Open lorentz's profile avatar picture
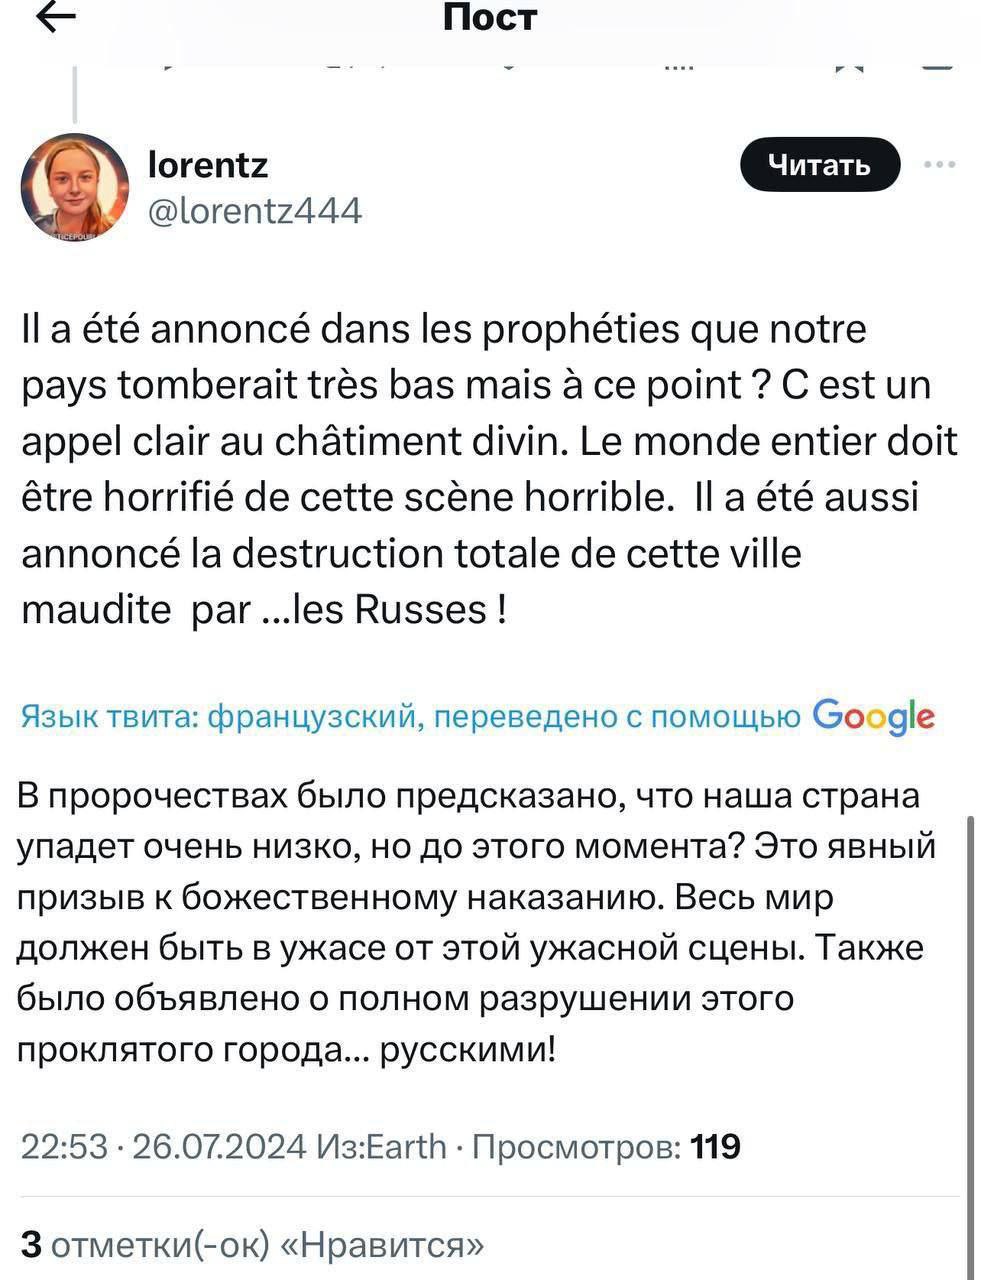Viewport: 981px width, 1280px height. (75, 186)
